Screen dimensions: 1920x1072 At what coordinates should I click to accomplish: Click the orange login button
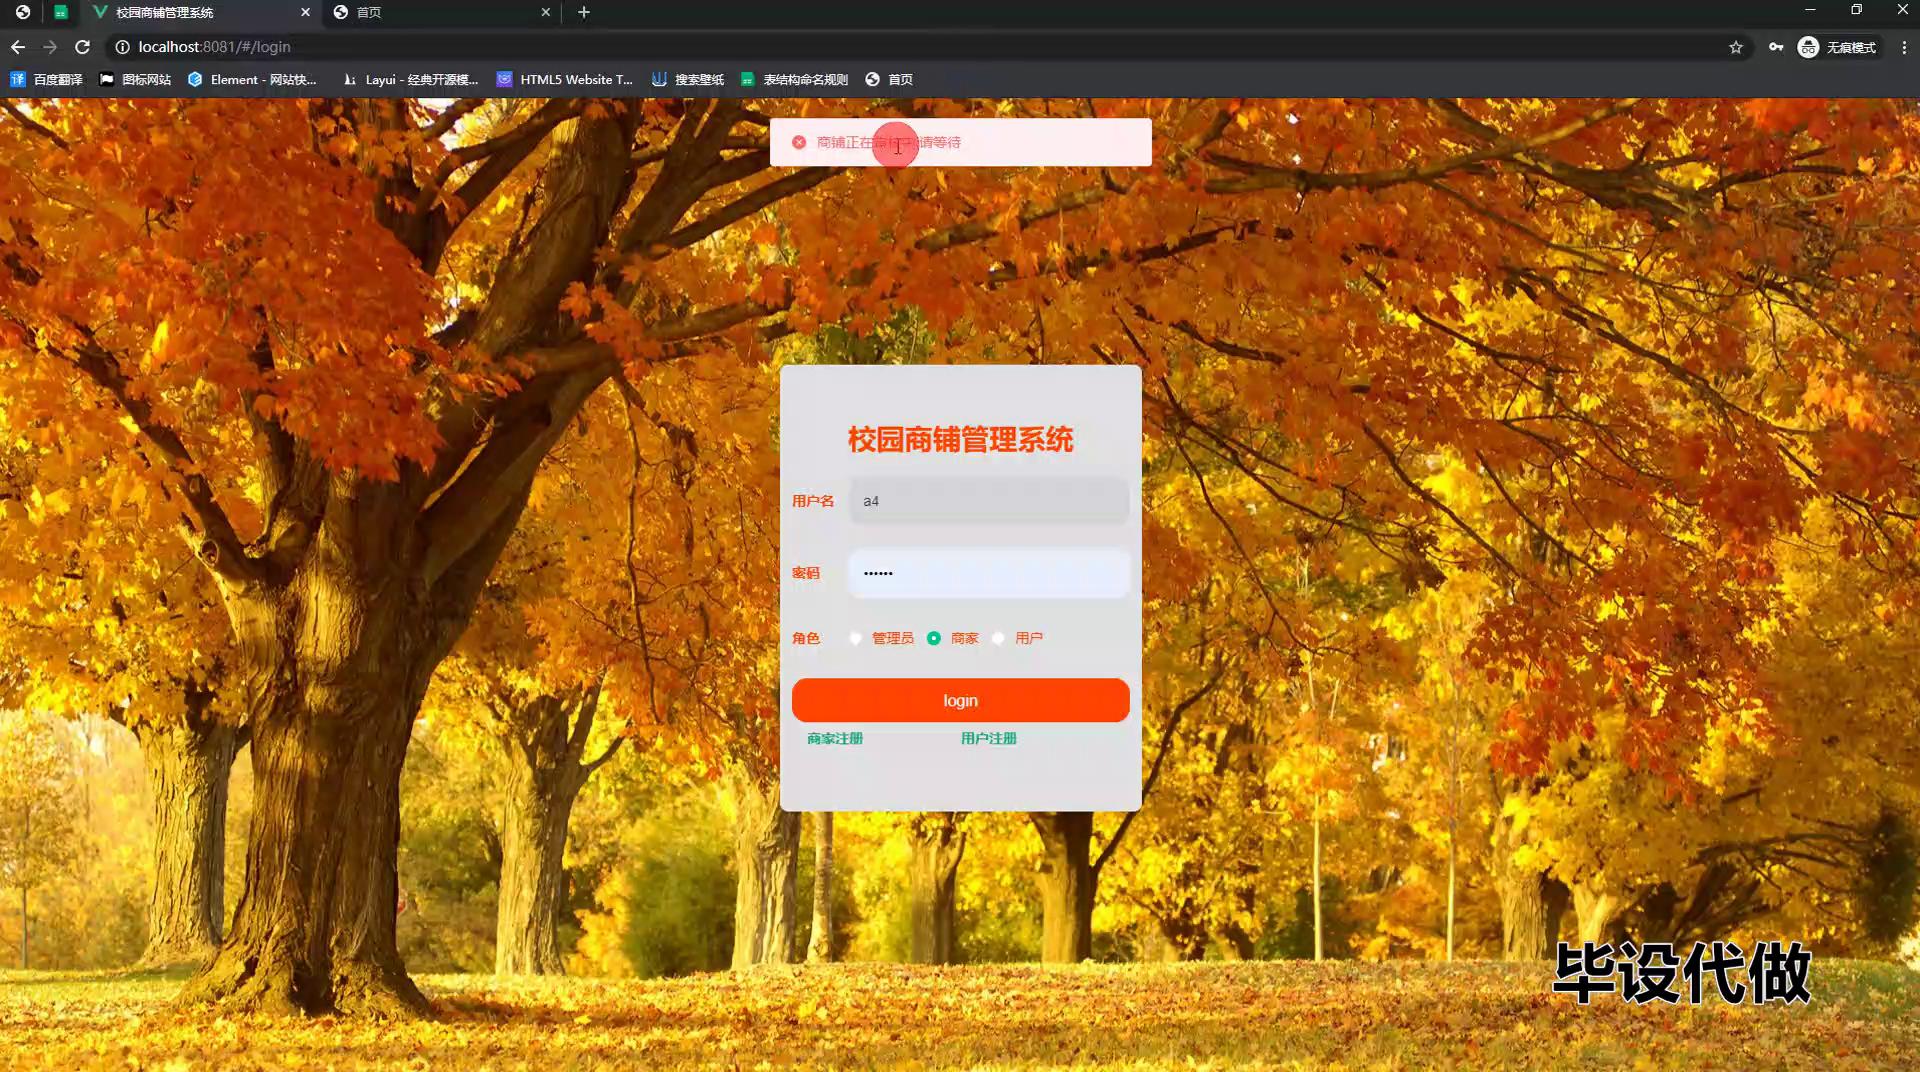960,700
